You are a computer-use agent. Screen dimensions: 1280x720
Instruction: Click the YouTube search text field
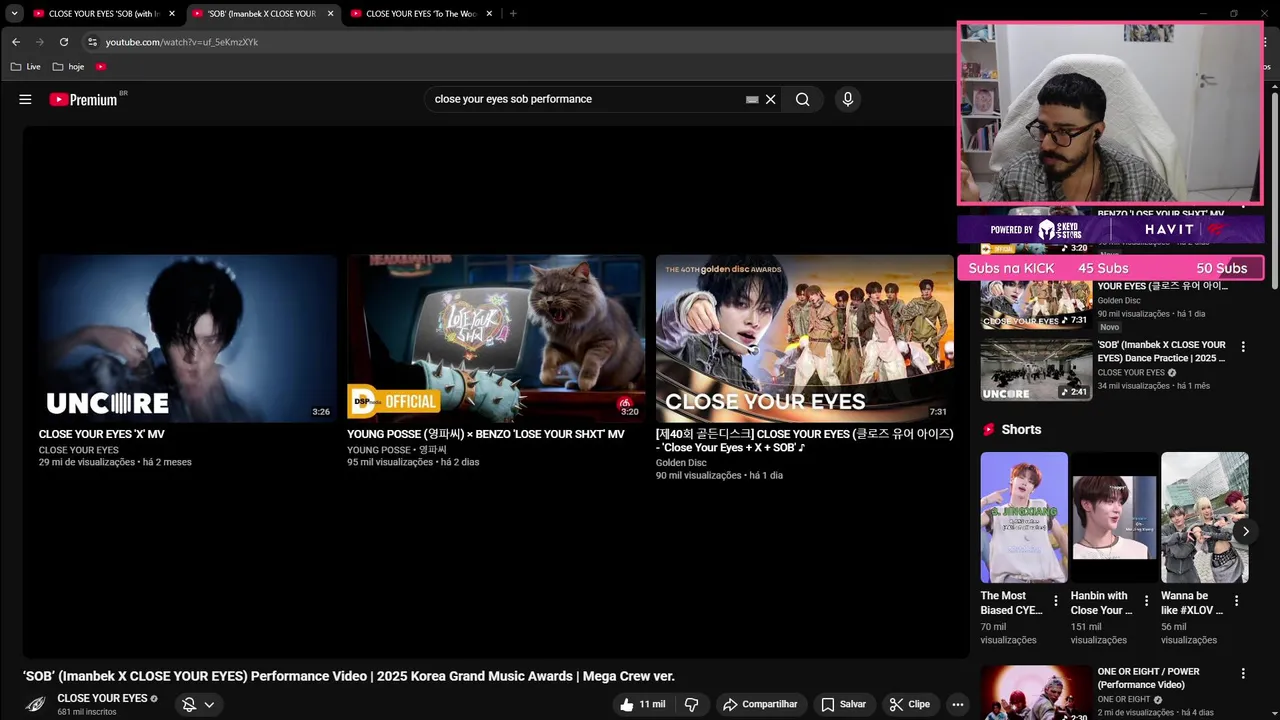click(x=588, y=99)
